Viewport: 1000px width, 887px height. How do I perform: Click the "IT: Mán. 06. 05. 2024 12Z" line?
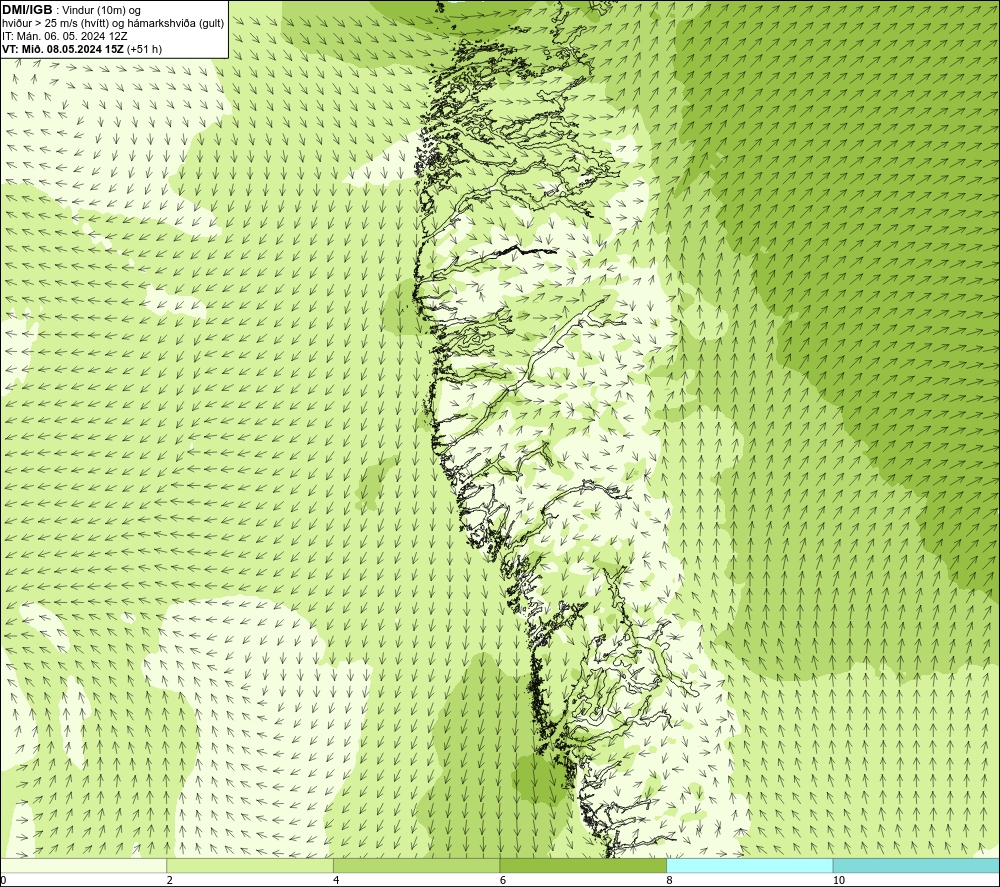65,36
